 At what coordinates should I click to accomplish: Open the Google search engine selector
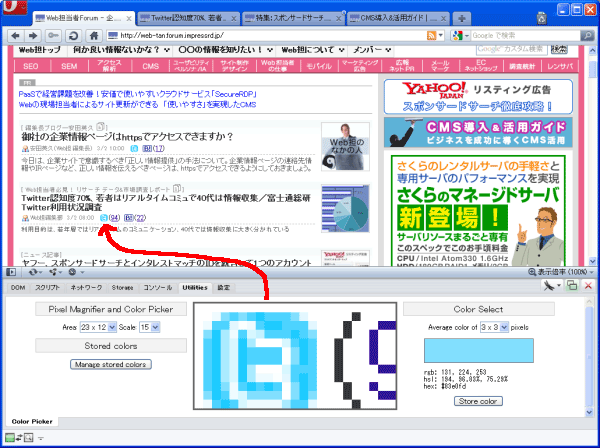[x=460, y=36]
